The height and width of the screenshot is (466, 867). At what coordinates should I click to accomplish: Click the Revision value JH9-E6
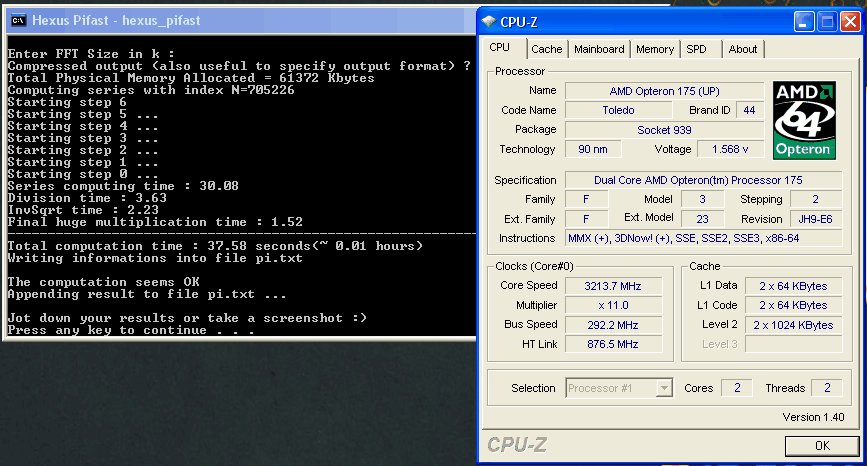(816, 219)
